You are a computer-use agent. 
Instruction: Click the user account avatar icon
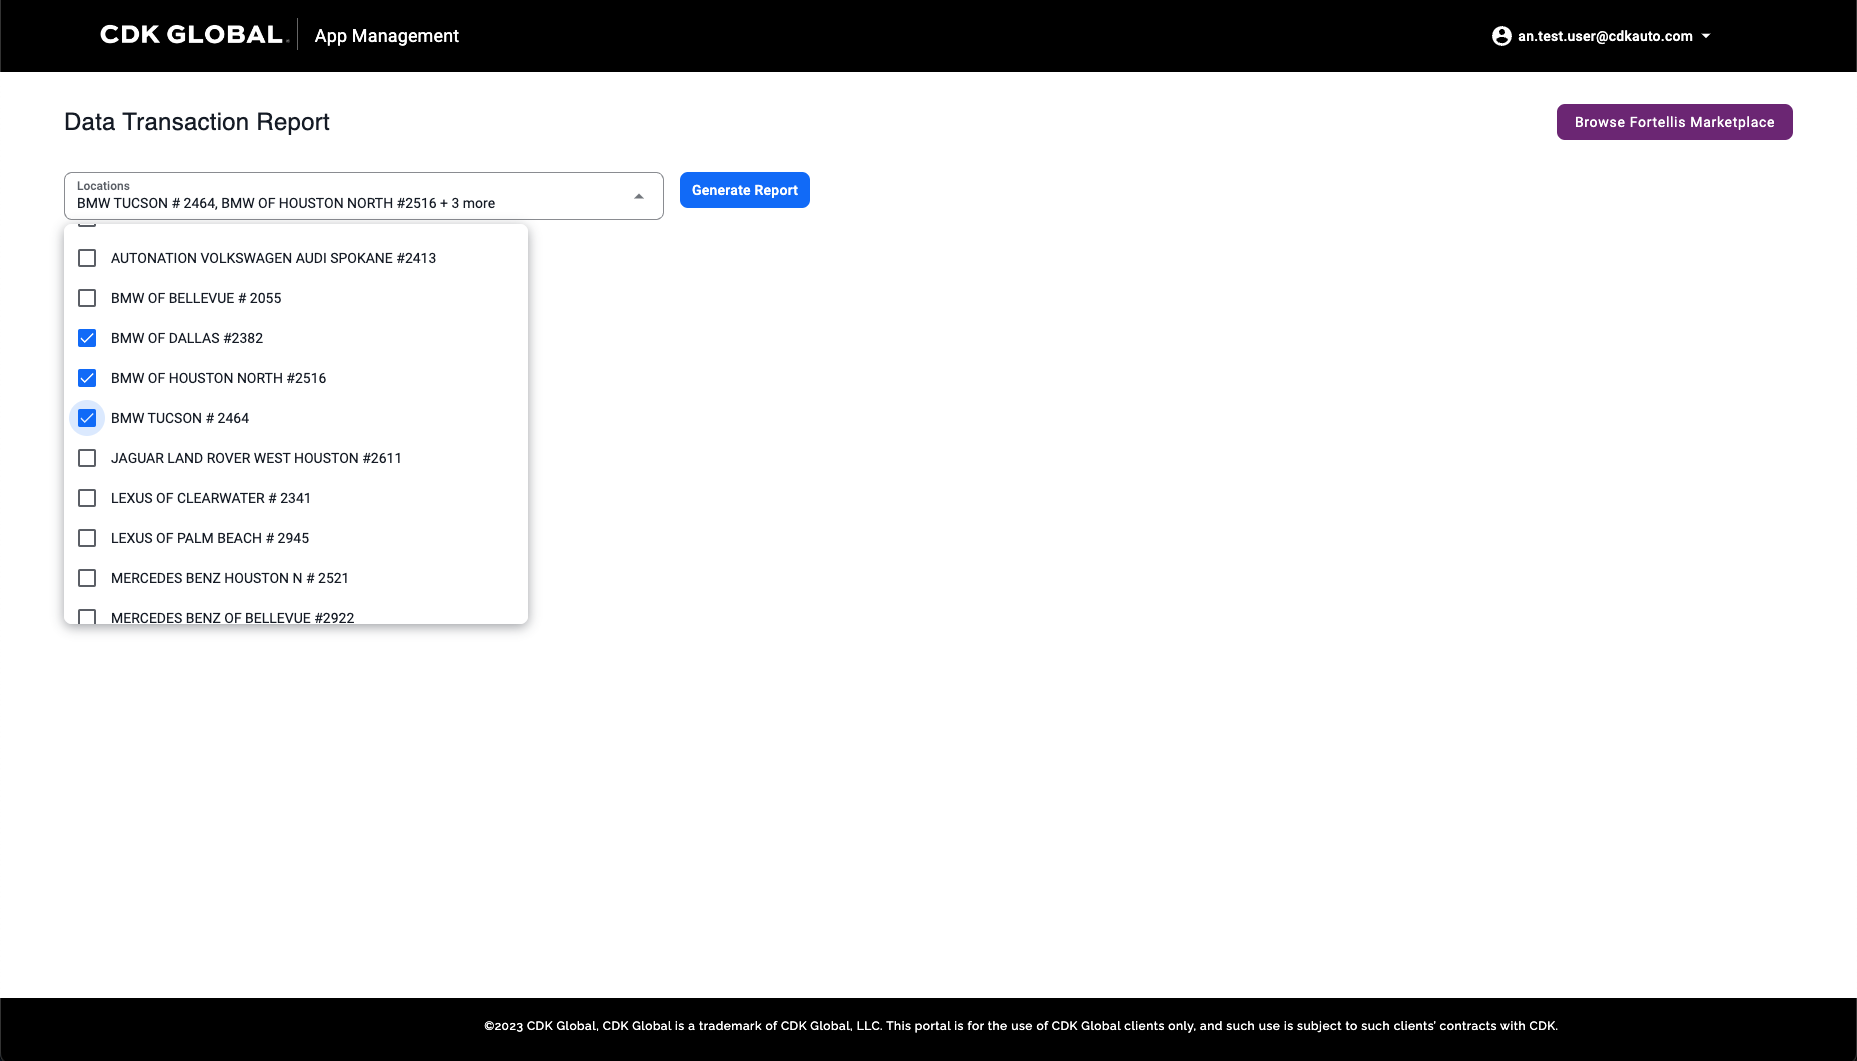pyautogui.click(x=1501, y=36)
